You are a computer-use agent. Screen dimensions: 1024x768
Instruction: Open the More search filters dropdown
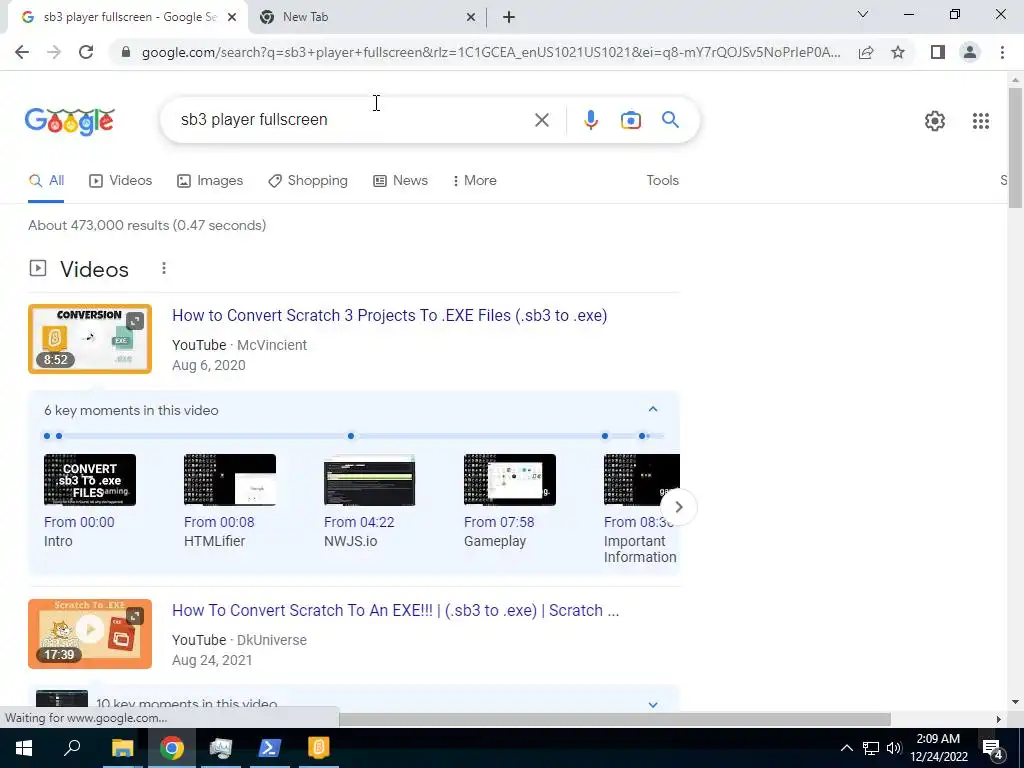pyautogui.click(x=474, y=181)
